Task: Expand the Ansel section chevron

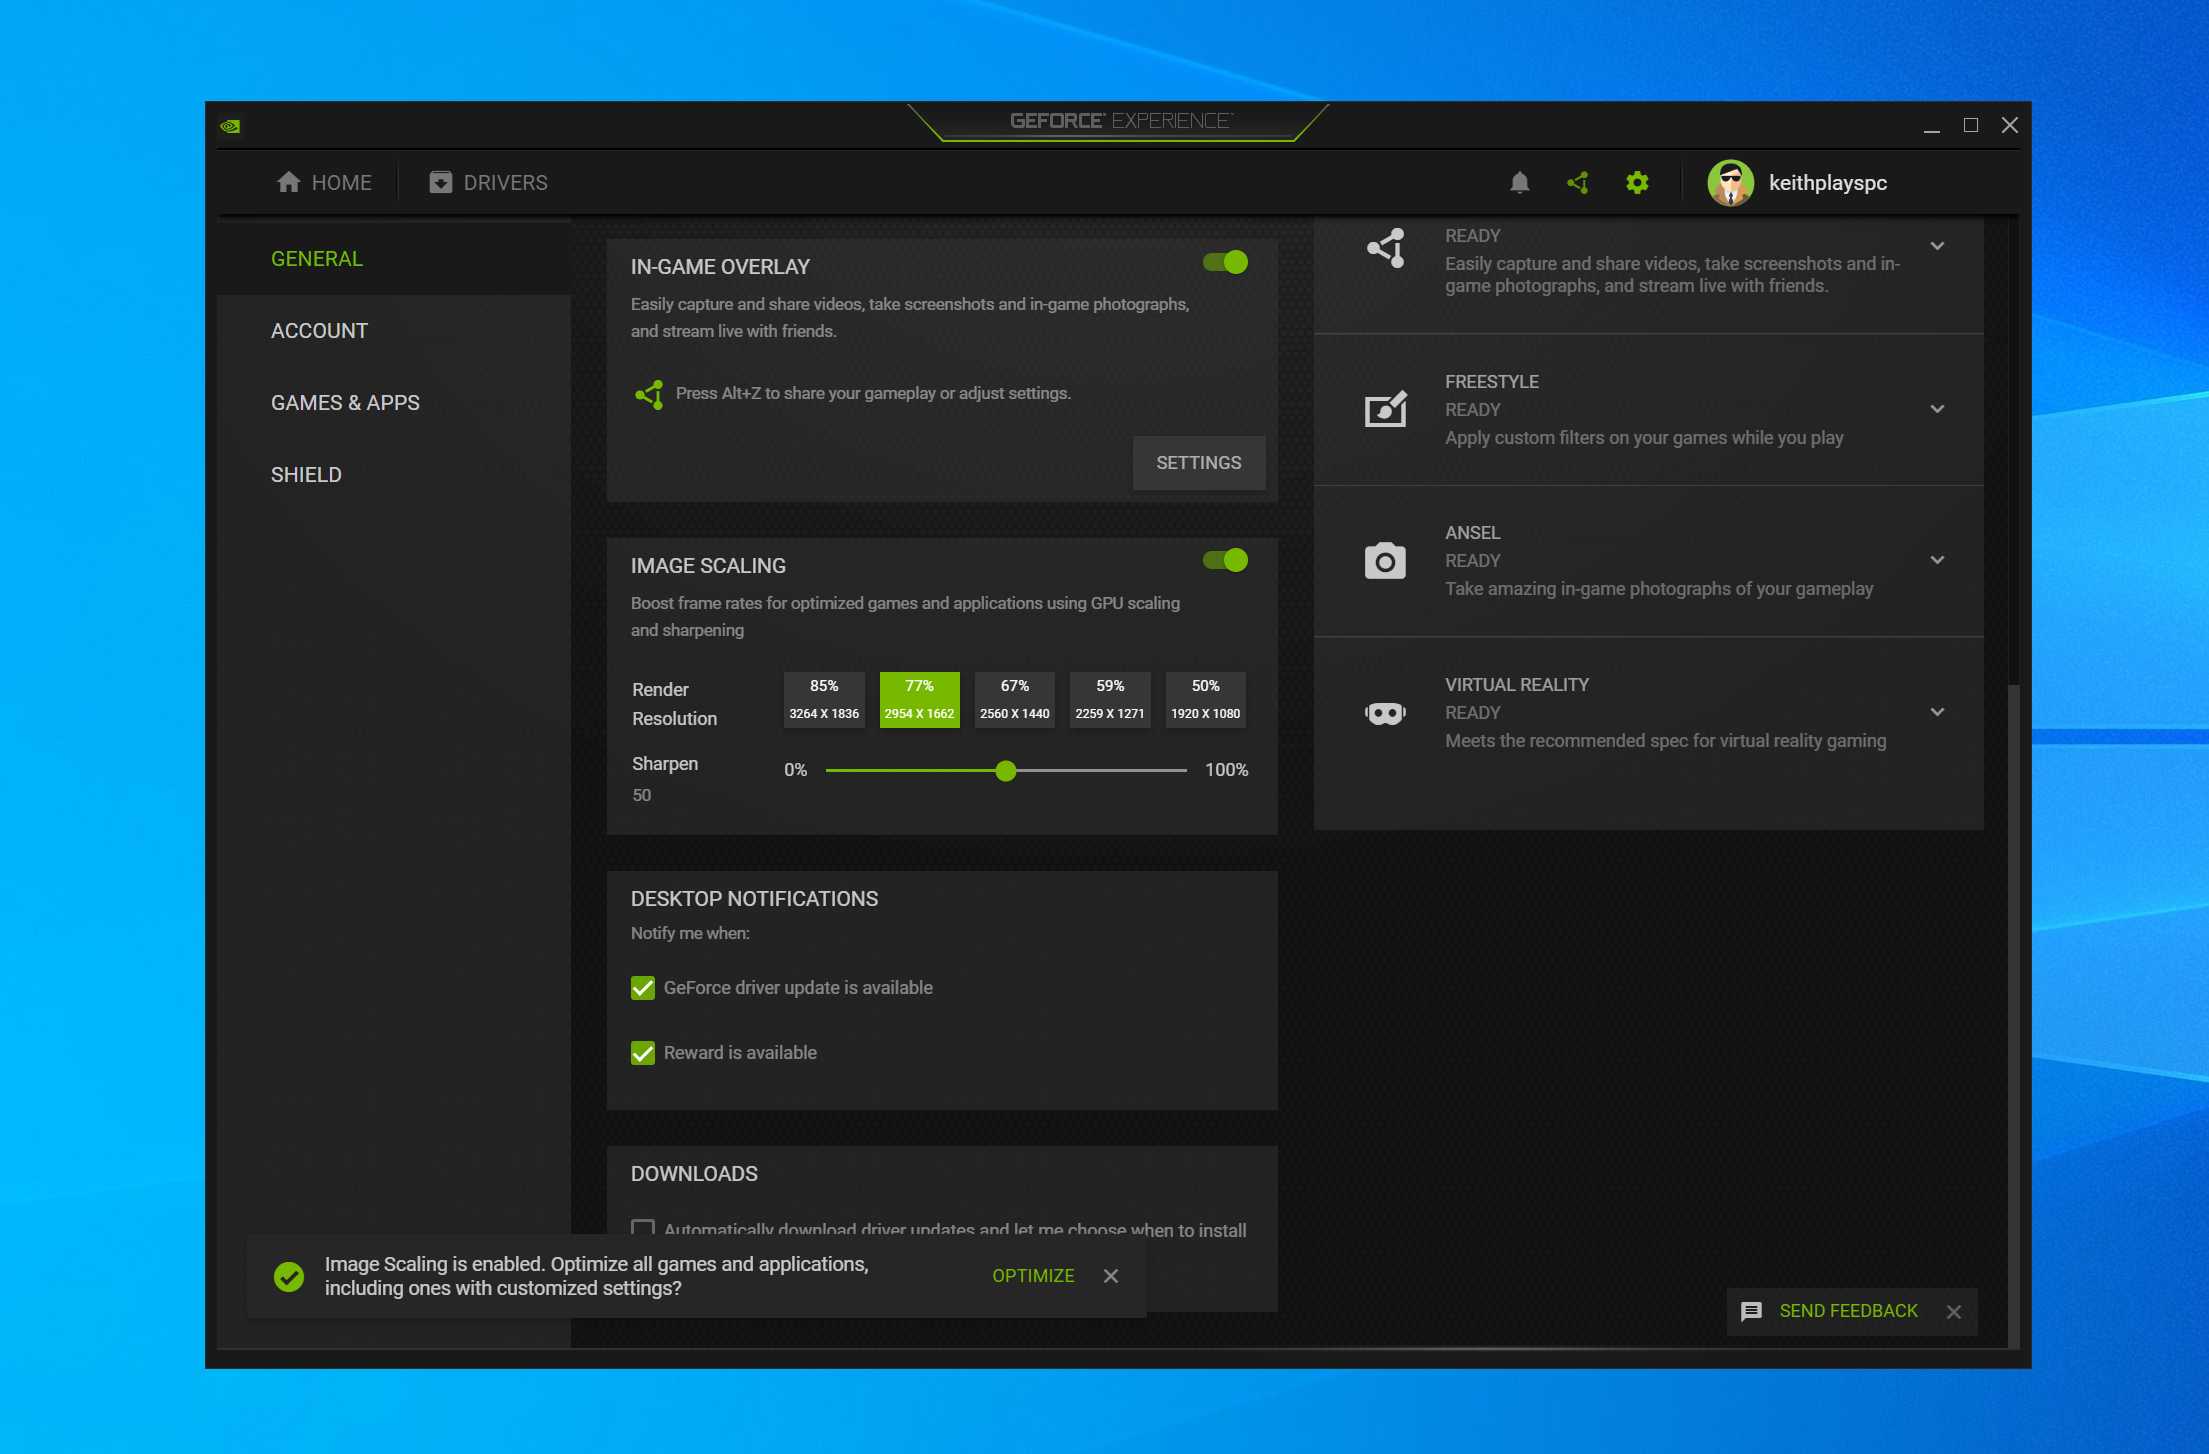Action: (x=1937, y=560)
